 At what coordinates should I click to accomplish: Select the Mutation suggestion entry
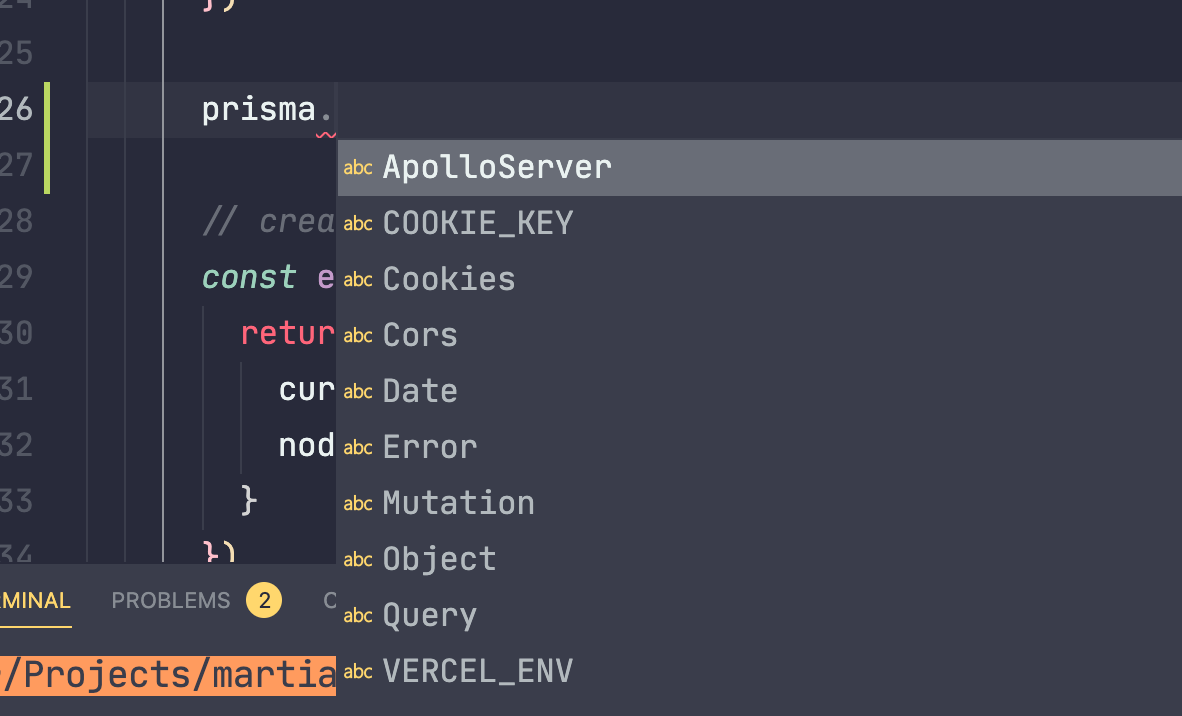click(x=458, y=503)
